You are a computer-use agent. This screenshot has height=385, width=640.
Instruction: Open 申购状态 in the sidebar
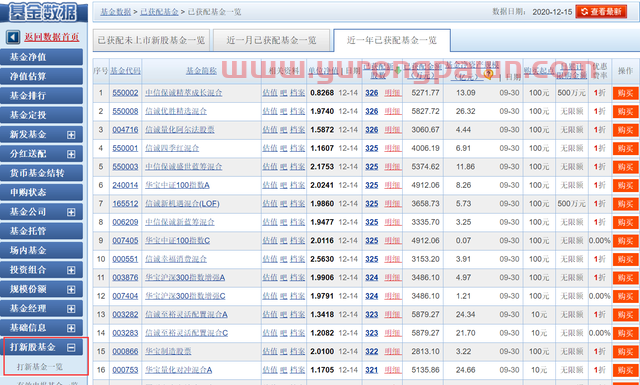41,192
